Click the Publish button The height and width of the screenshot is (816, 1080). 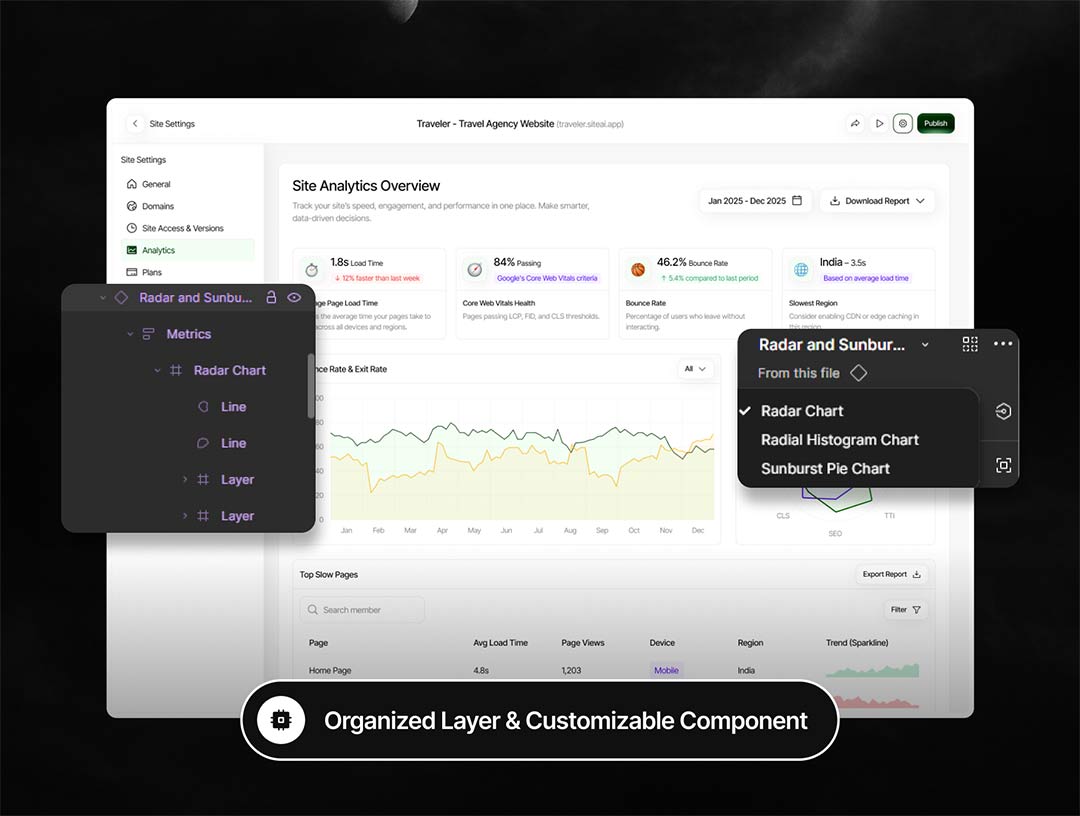tap(936, 124)
